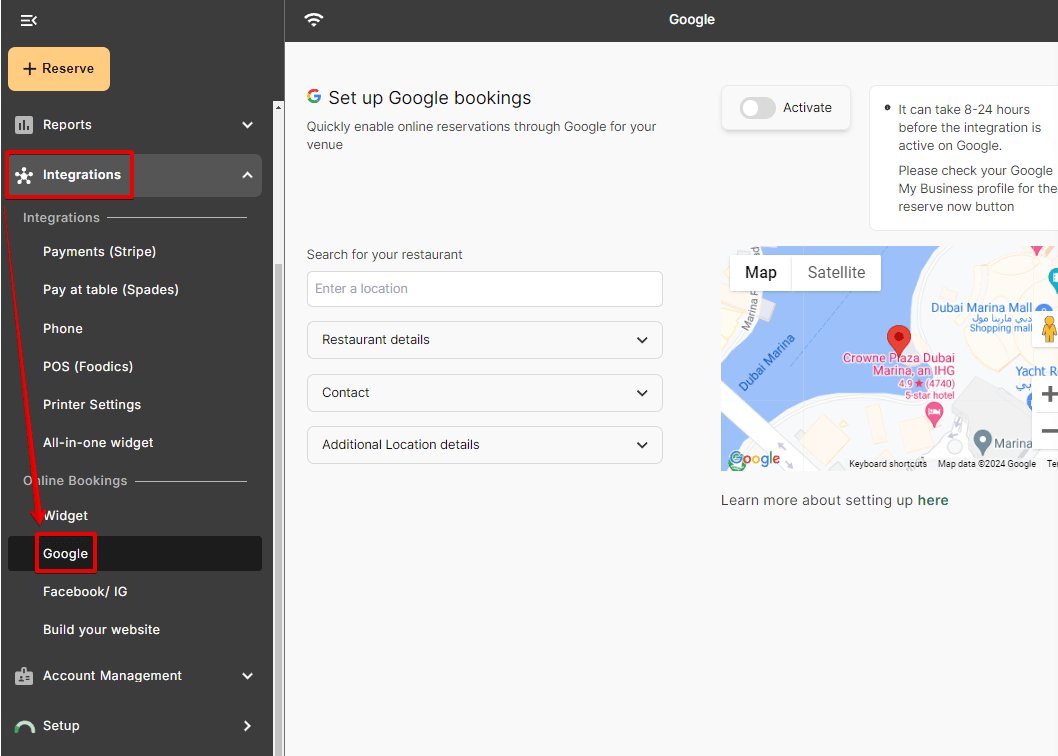Screen dimensions: 1058x756
Task: Click the Enter a location search field
Action: coord(484,289)
